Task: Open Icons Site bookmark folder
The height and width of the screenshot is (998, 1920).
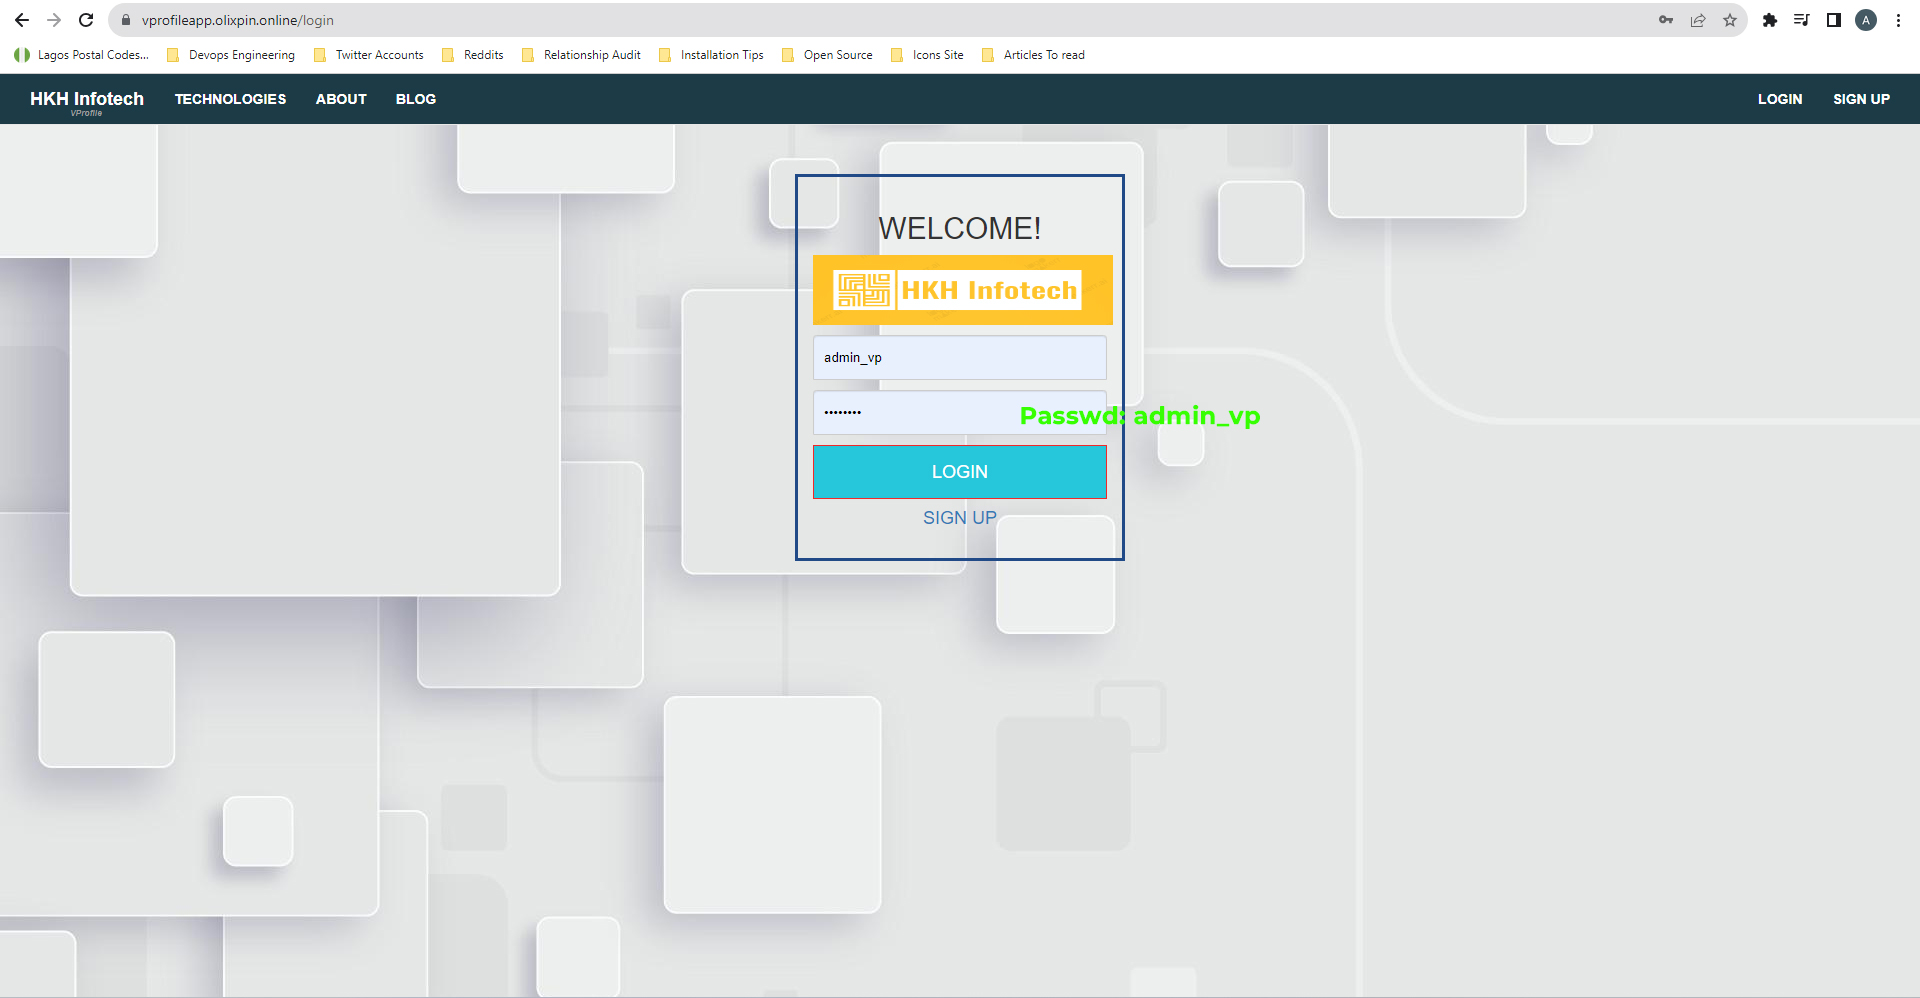Action: coord(927,55)
